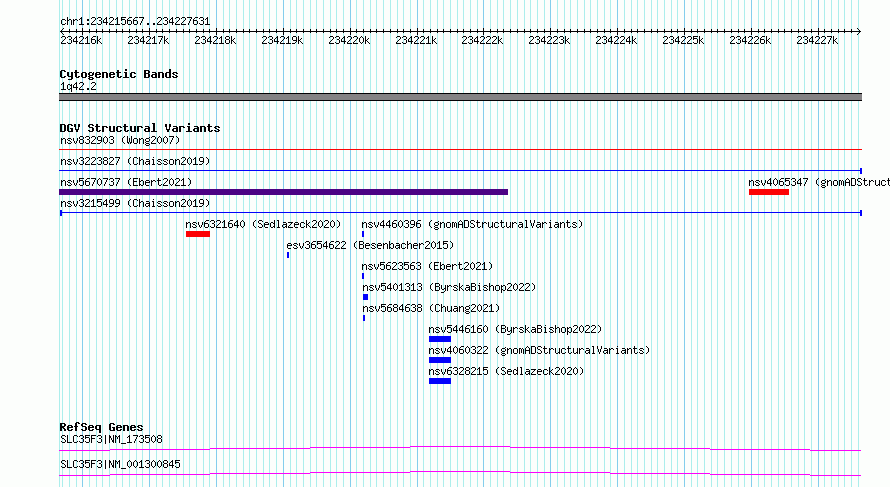
Task: Click the nsv4065347 variant label
Action: 819,182
